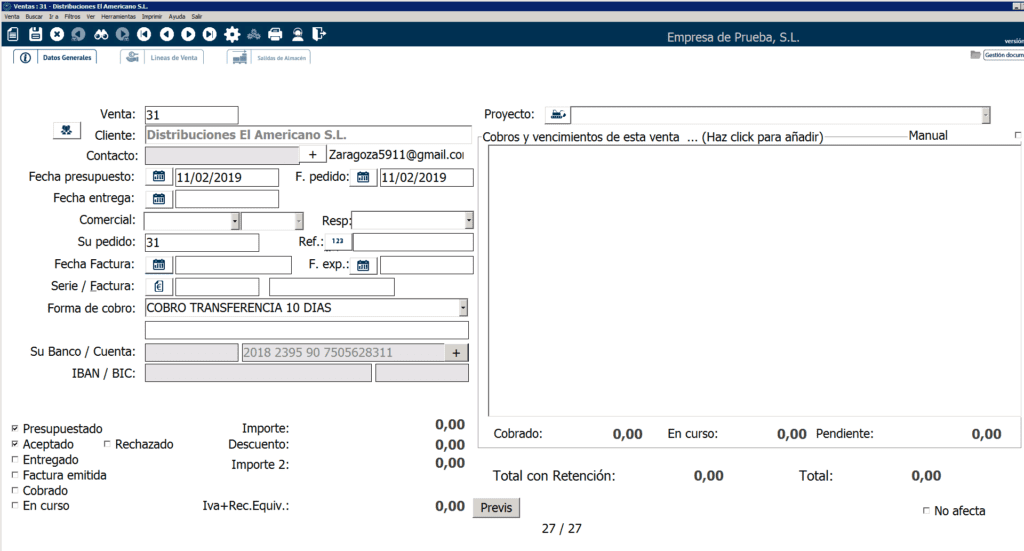This screenshot has height=551, width=1024.
Task: Click the Su pedido input field
Action: point(201,242)
